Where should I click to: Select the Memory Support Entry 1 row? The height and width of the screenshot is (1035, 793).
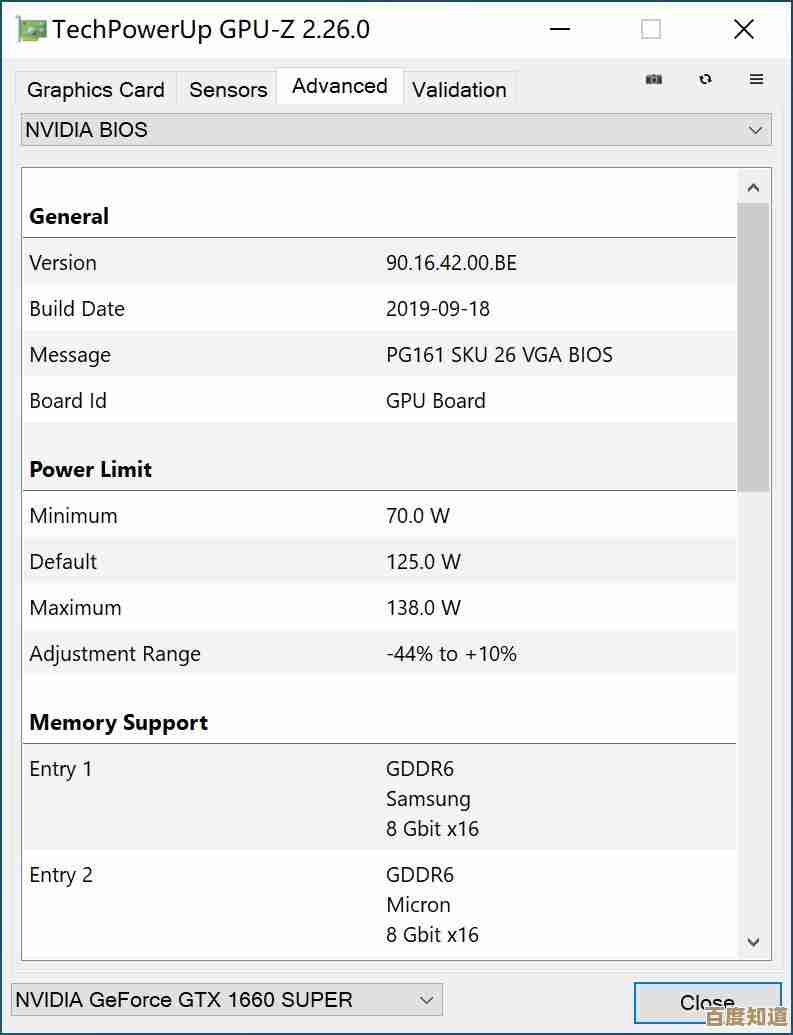(x=378, y=798)
